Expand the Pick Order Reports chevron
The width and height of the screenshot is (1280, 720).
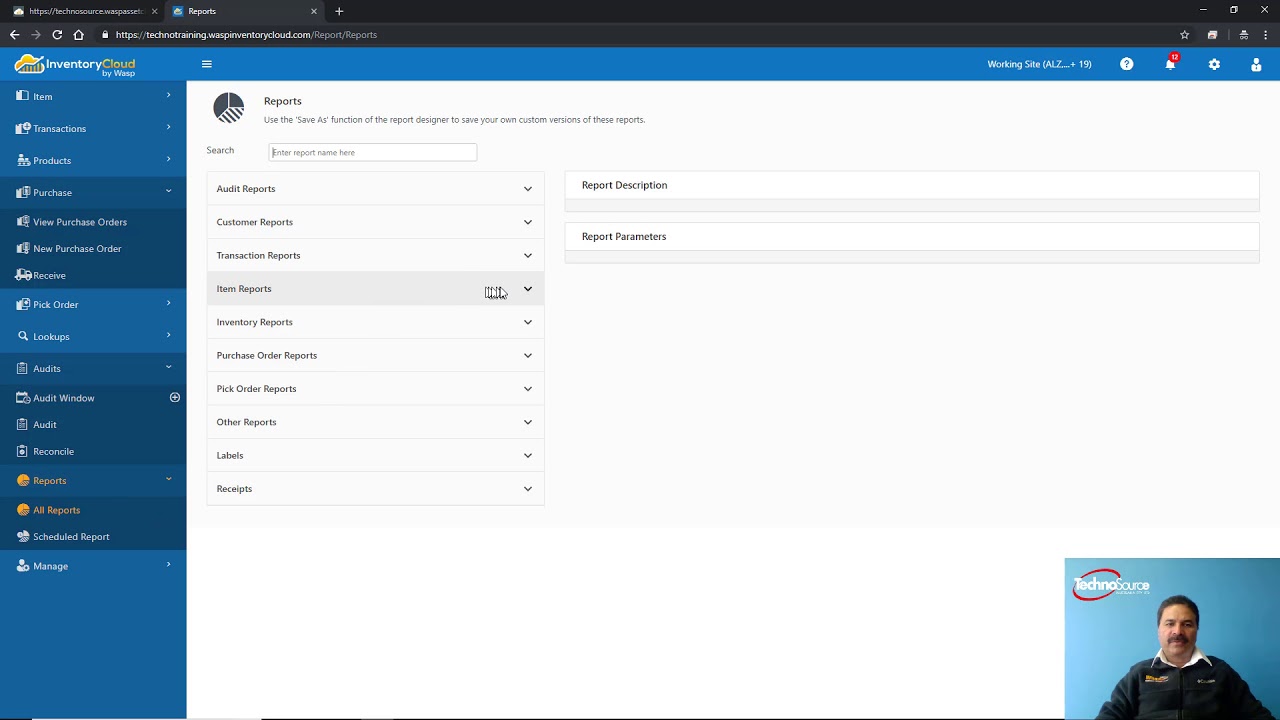(528, 389)
